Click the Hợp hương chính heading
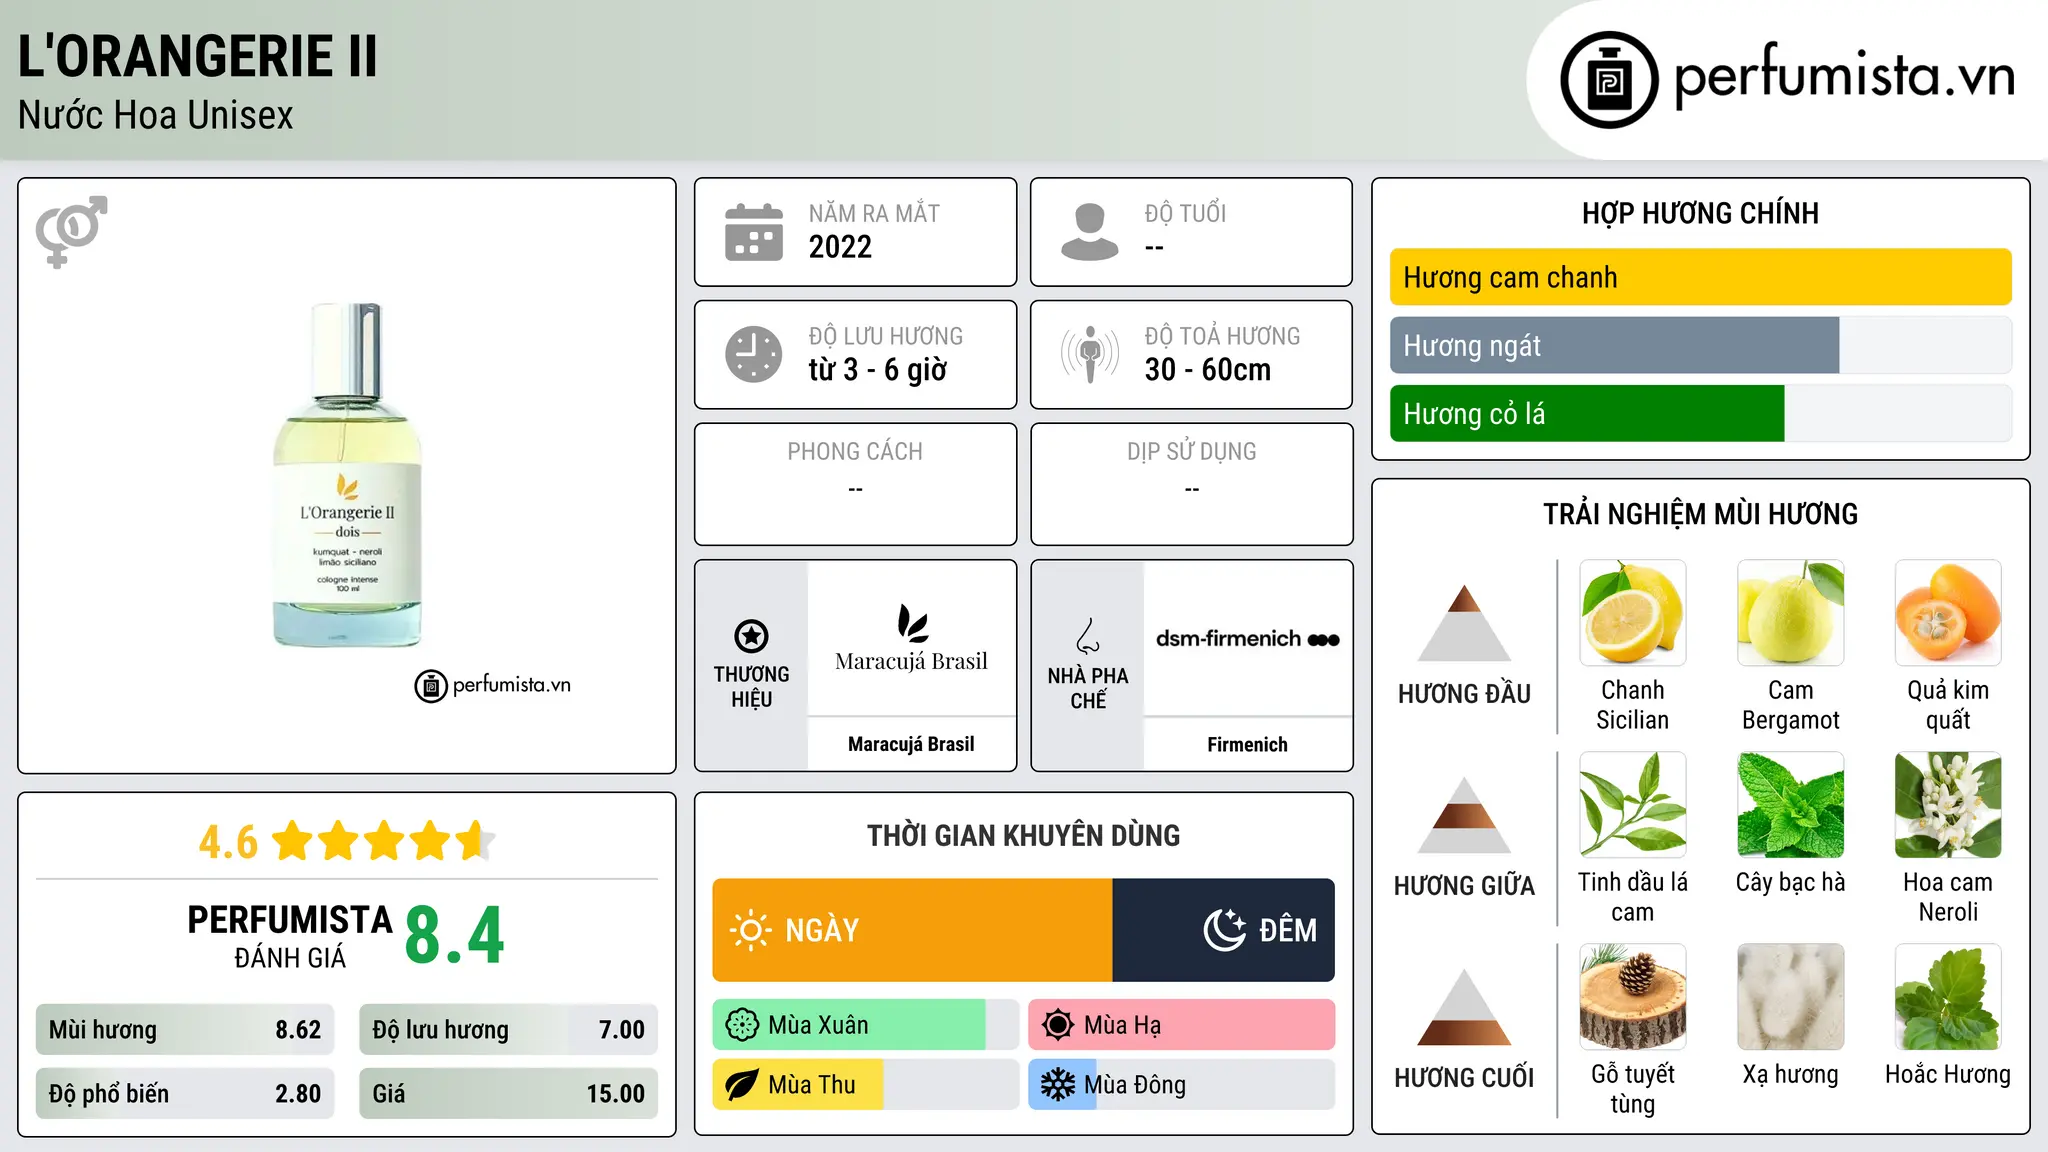The height and width of the screenshot is (1152, 2048). pos(1700,213)
